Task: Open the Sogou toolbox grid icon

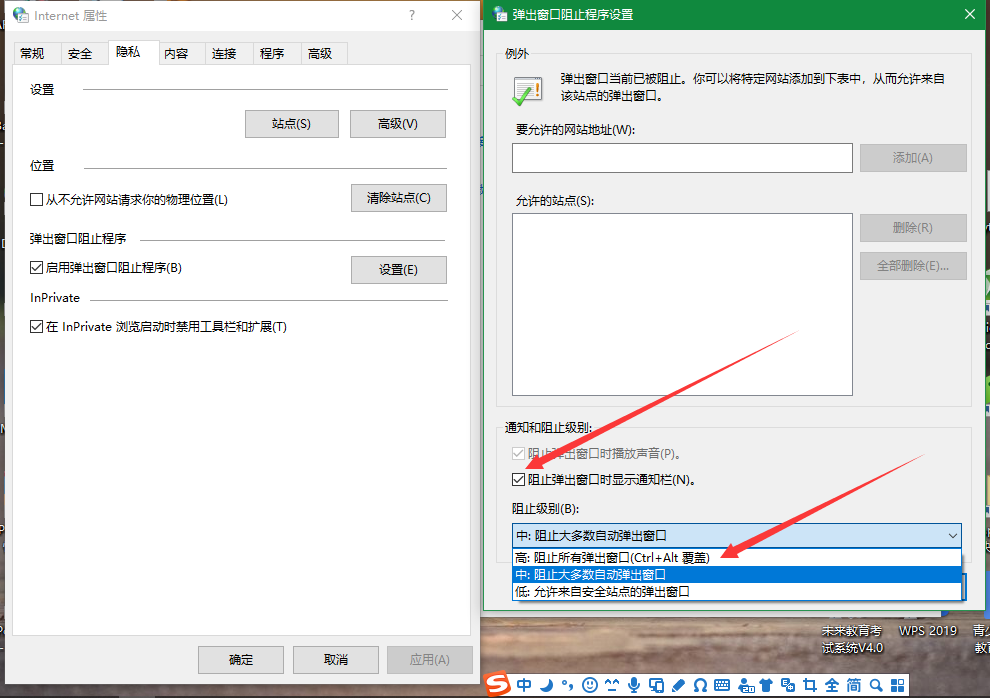Action: coord(898,685)
